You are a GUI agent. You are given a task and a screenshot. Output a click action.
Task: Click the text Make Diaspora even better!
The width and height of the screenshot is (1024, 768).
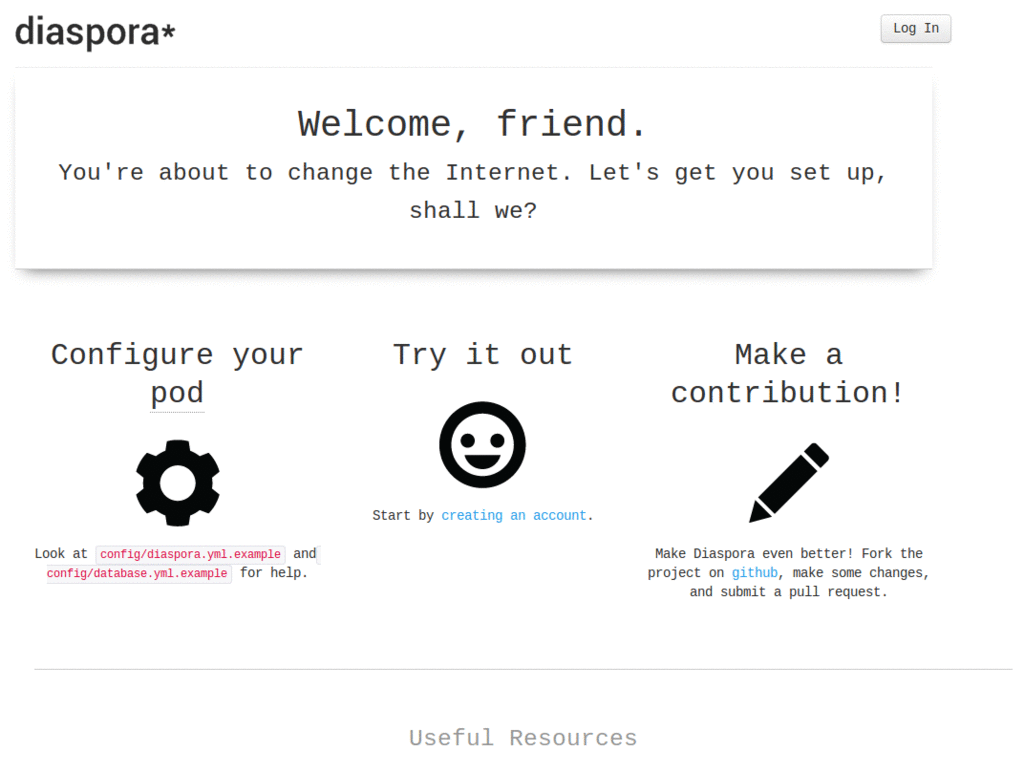pos(754,553)
